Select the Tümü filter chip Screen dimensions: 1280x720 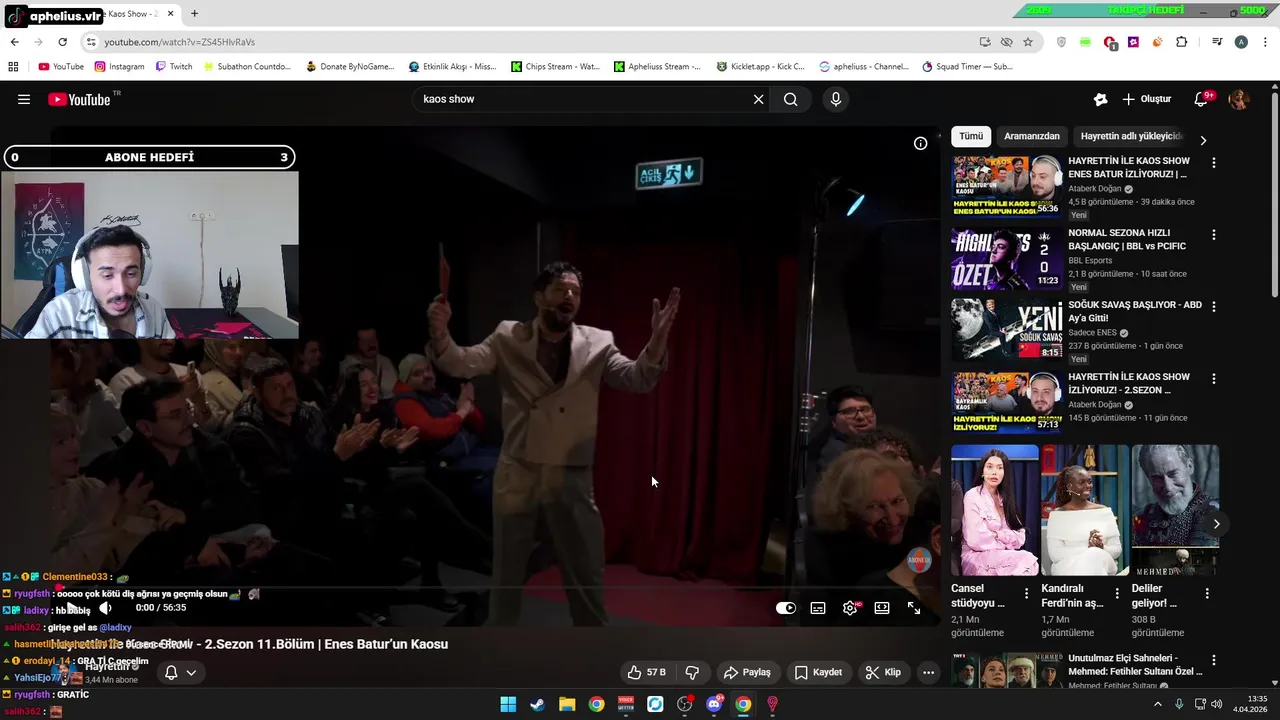point(971,136)
